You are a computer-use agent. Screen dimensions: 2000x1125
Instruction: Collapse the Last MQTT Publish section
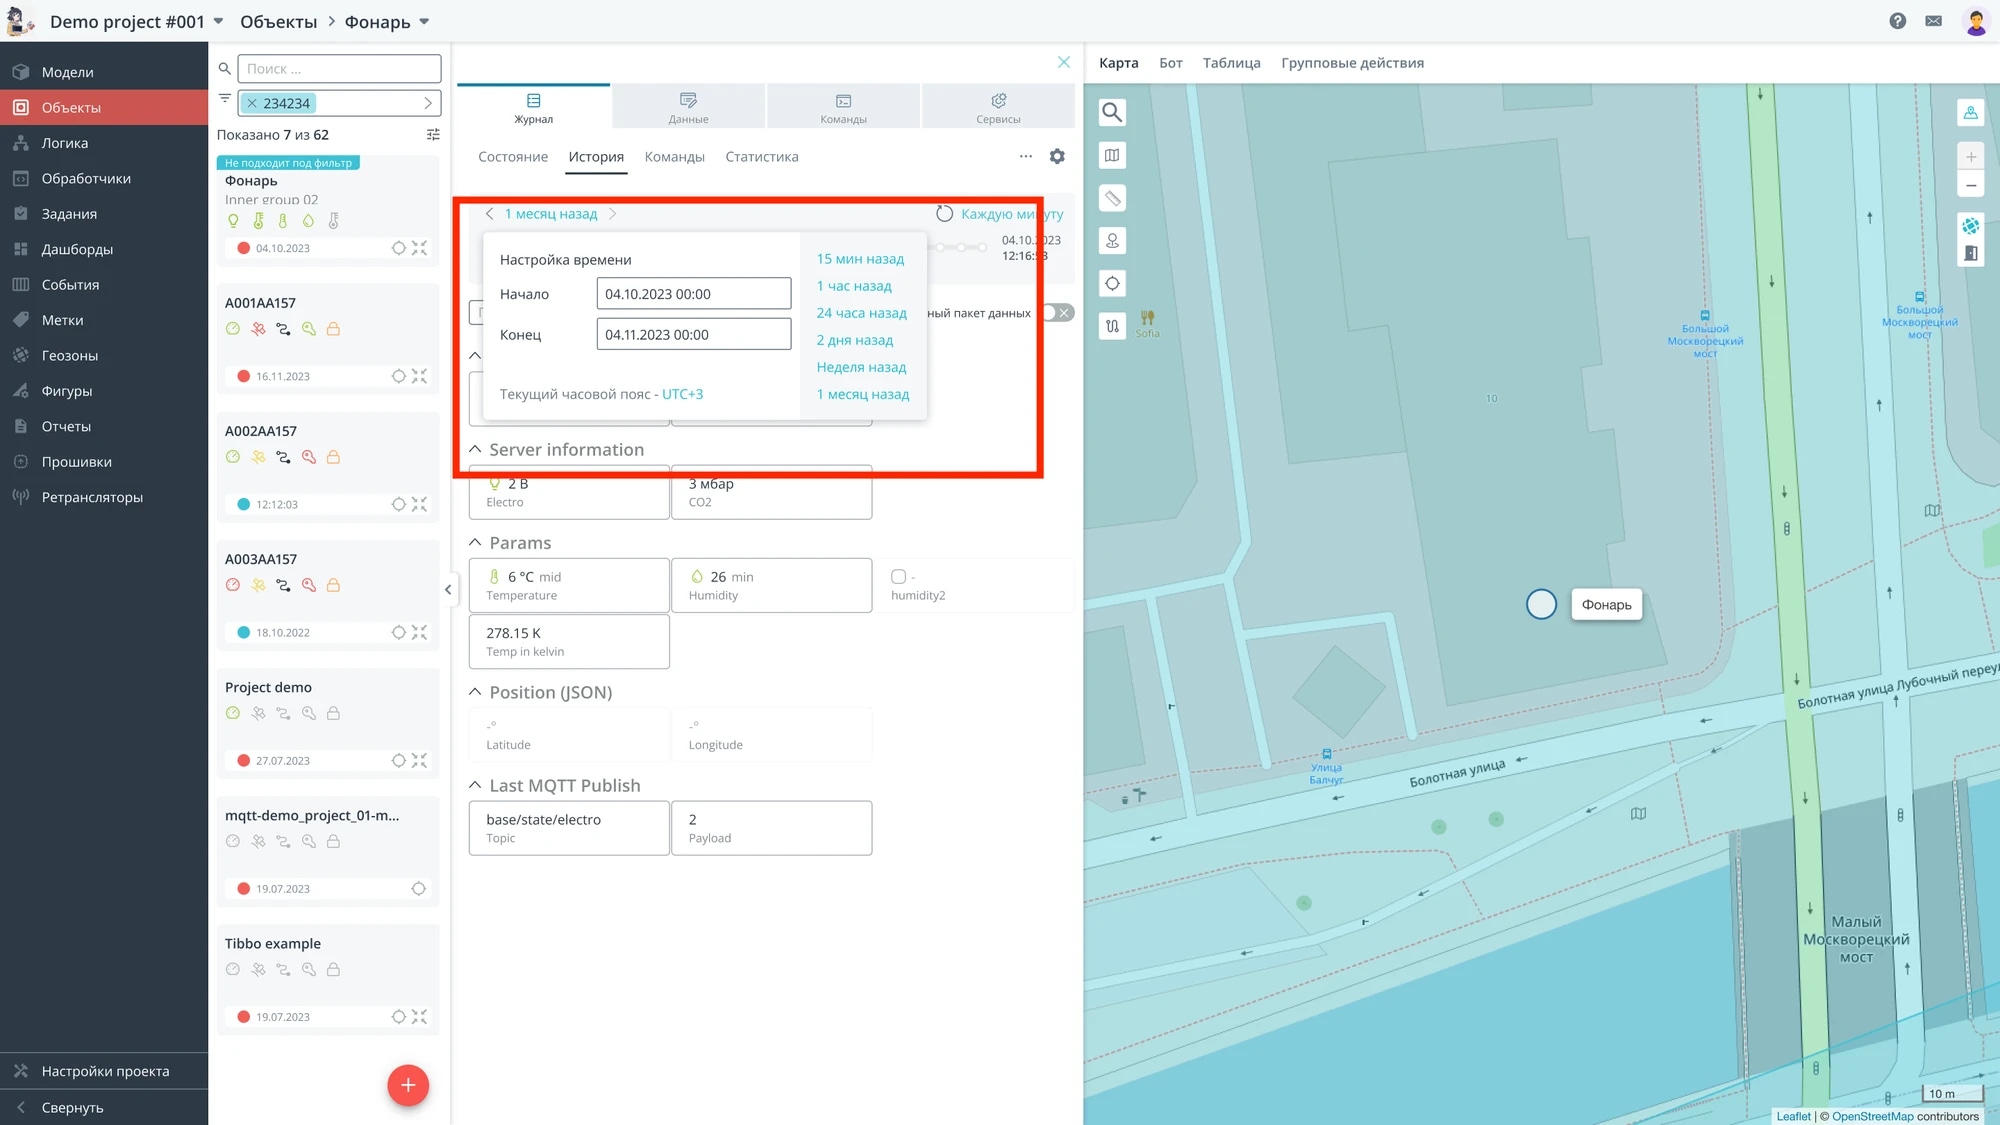(475, 785)
